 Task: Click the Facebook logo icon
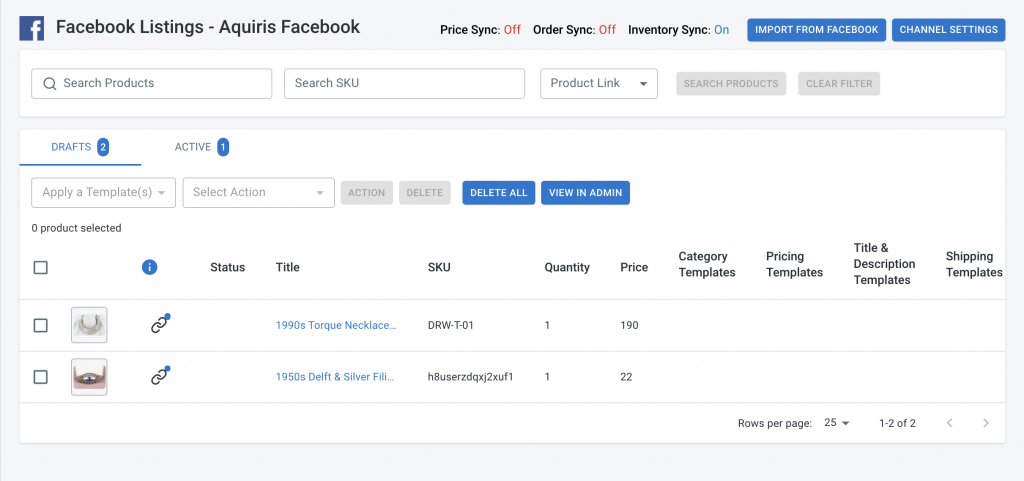pyautogui.click(x=31, y=29)
